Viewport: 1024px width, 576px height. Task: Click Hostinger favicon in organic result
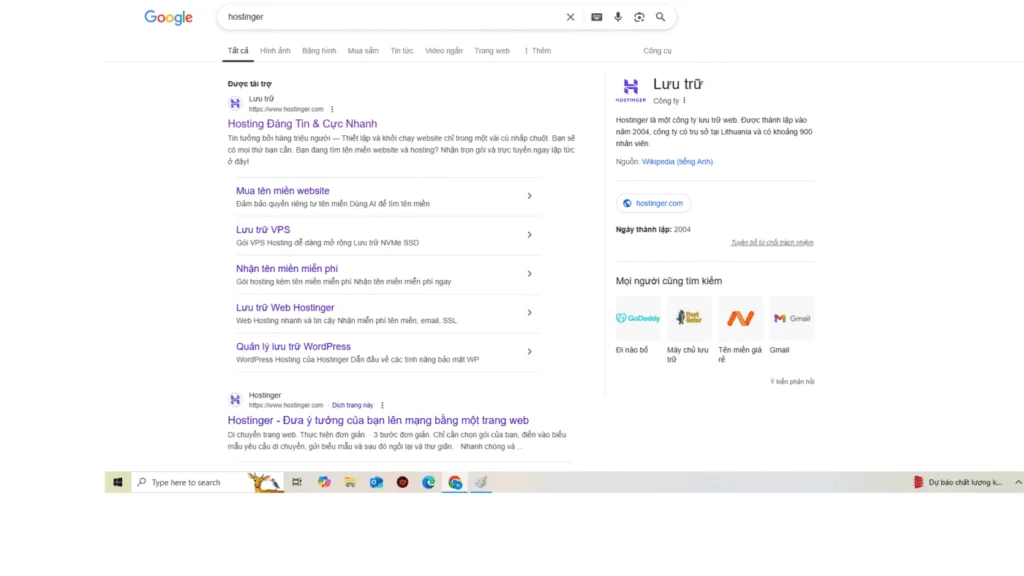pos(235,399)
